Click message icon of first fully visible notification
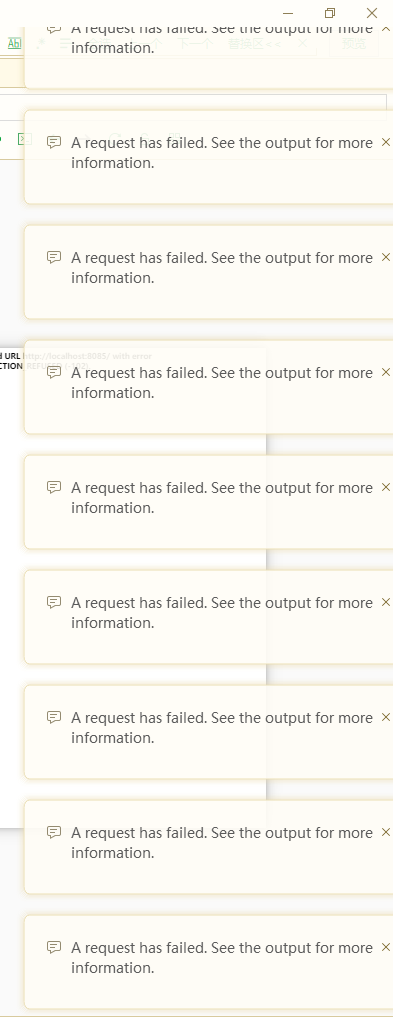The height and width of the screenshot is (1017, 393). (54, 143)
